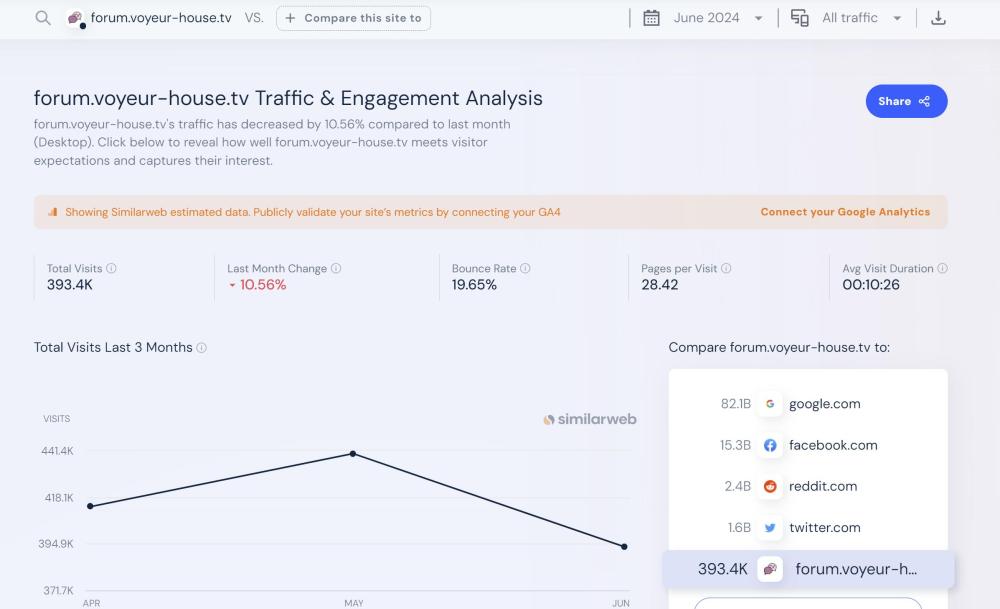Click the download icon in top bar

pos(938,18)
